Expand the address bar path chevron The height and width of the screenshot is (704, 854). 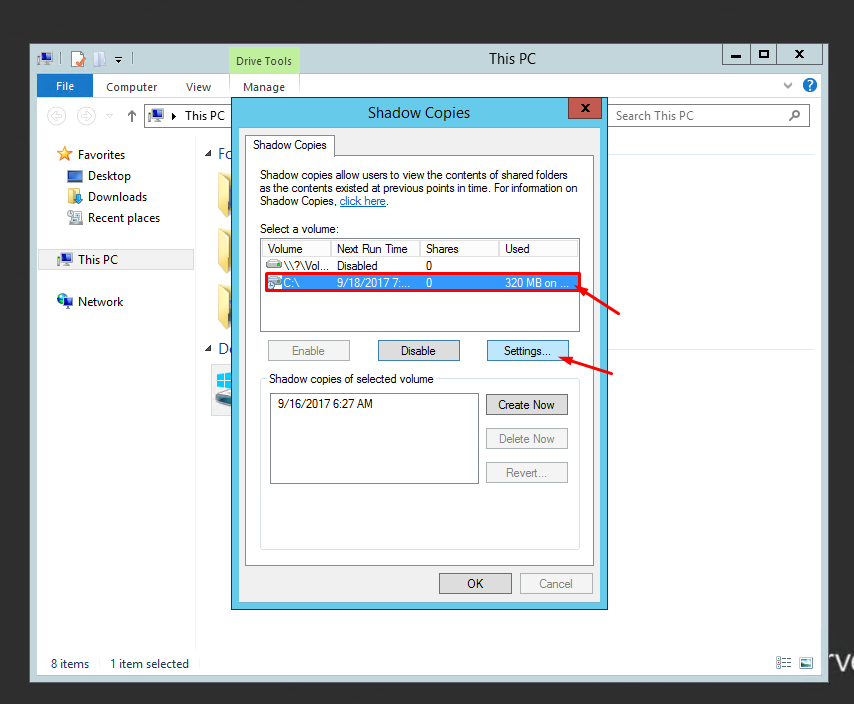click(174, 116)
